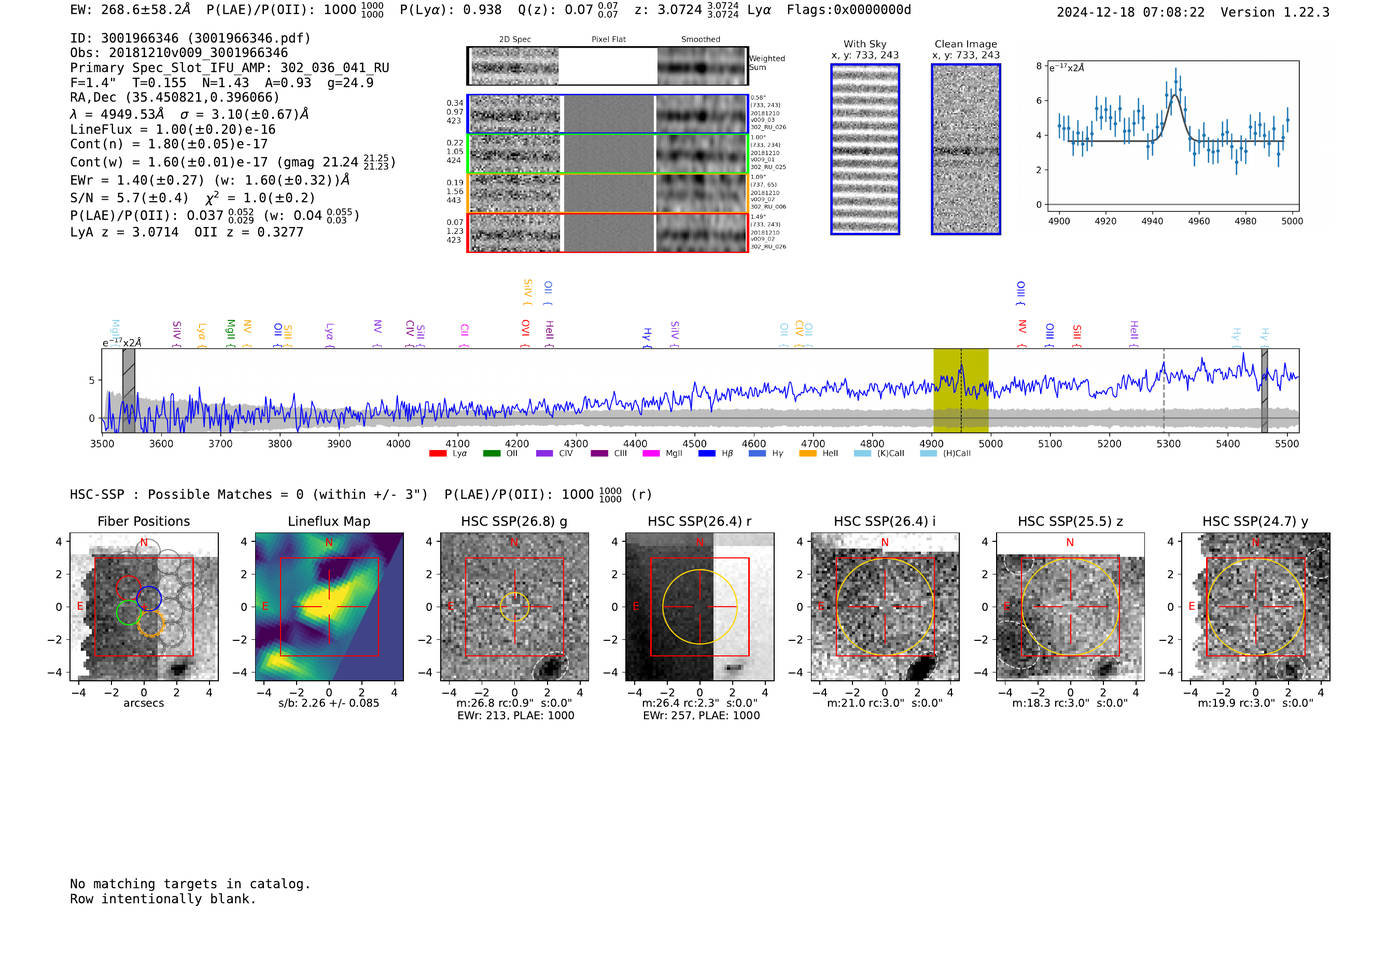Select the (K)Call legend swatch
1400x953 pixels.
click(862, 454)
